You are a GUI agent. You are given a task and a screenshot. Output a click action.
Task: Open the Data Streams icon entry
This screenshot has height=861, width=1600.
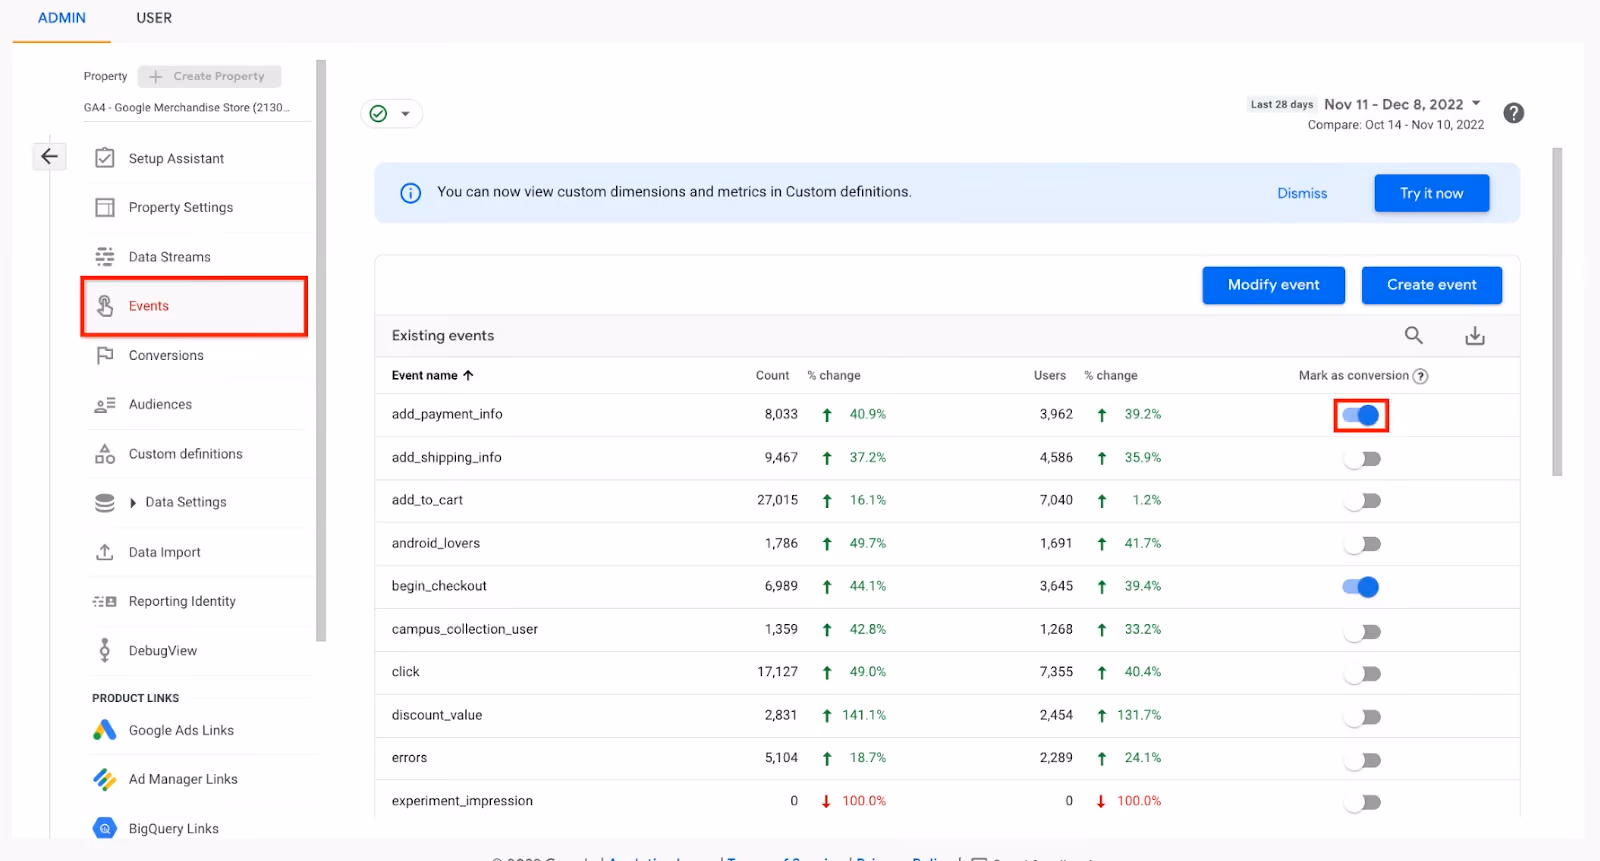tap(105, 257)
